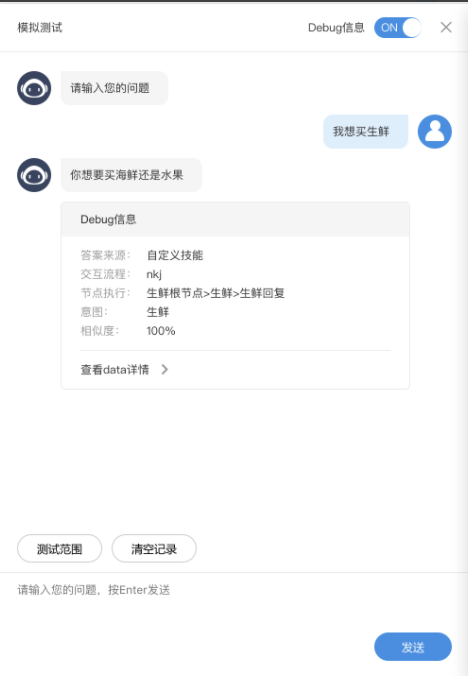The width and height of the screenshot is (468, 676).
Task: Click the 模拟测试 panel title
Action: click(x=40, y=28)
